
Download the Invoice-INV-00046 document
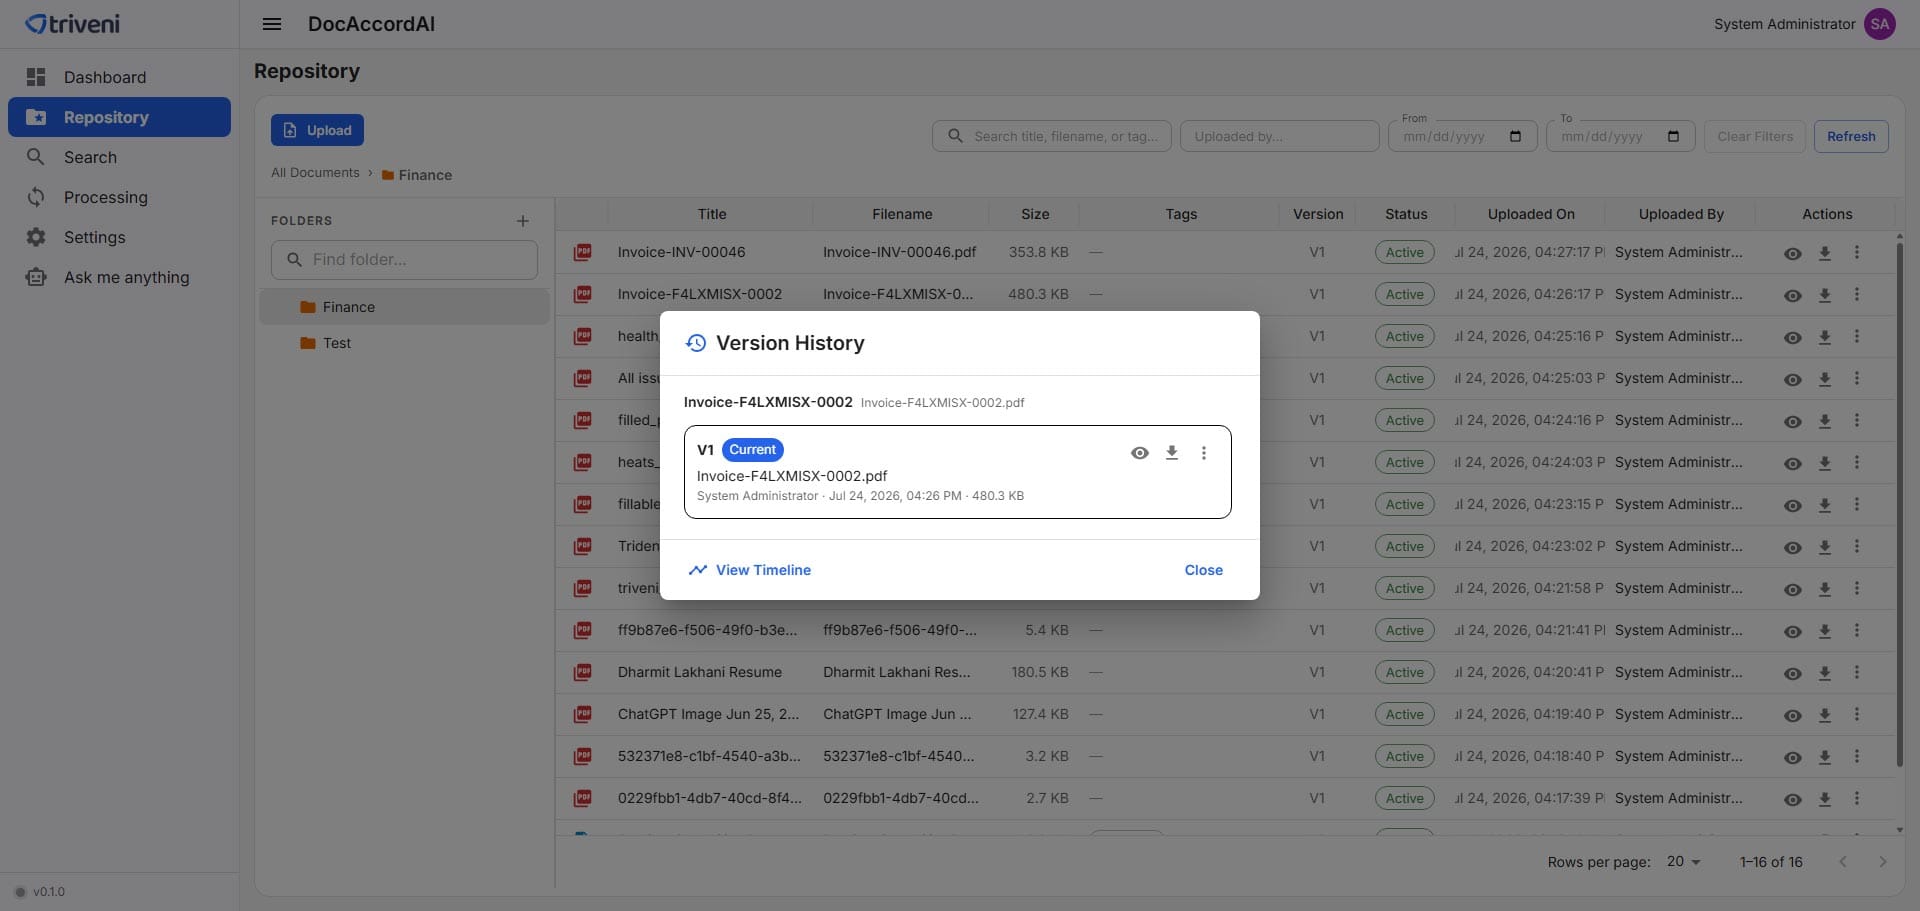pos(1824,253)
